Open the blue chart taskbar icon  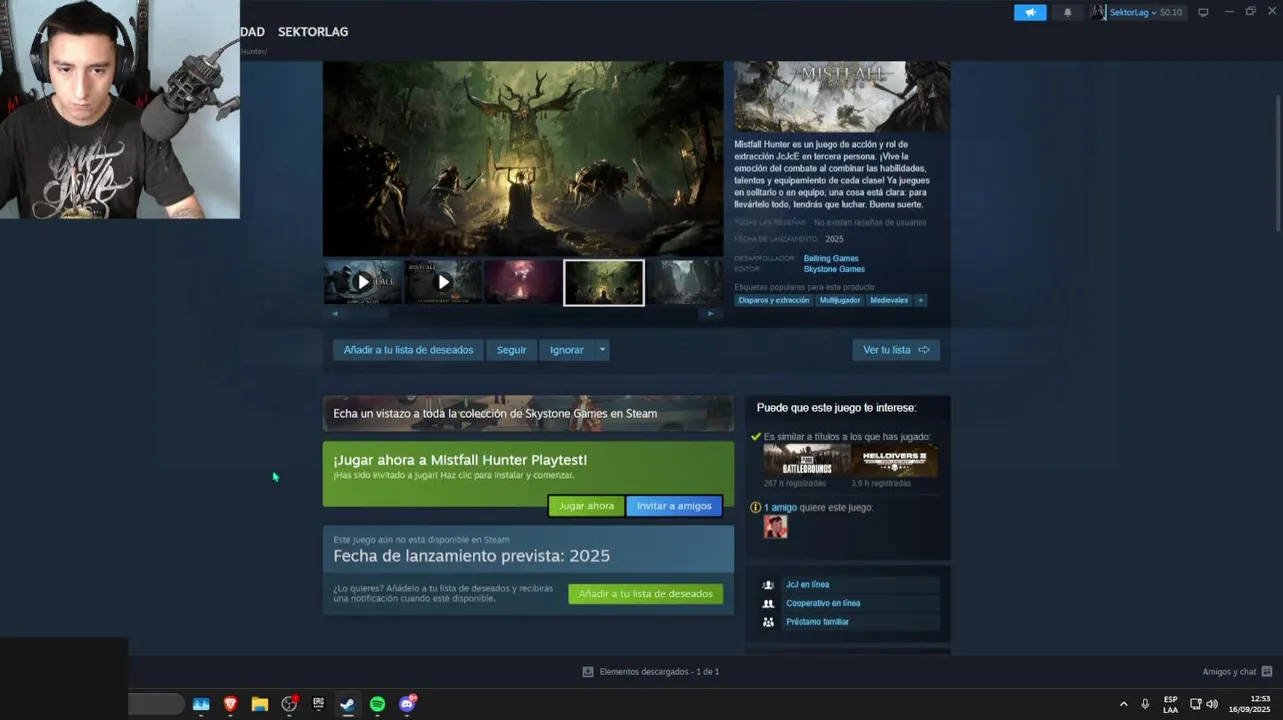pyautogui.click(x=201, y=704)
